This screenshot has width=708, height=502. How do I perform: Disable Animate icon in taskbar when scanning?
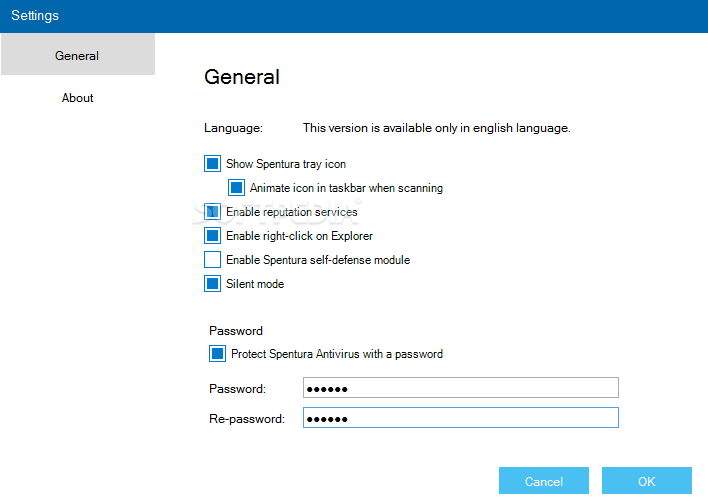click(x=236, y=187)
